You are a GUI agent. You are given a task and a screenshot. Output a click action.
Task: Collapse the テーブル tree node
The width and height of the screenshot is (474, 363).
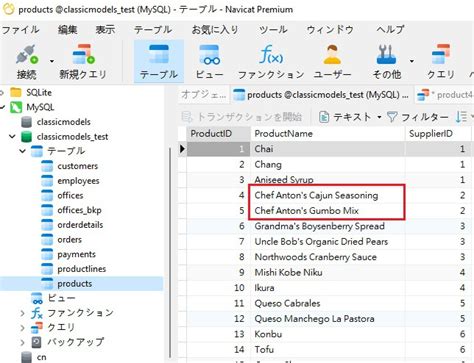22,151
